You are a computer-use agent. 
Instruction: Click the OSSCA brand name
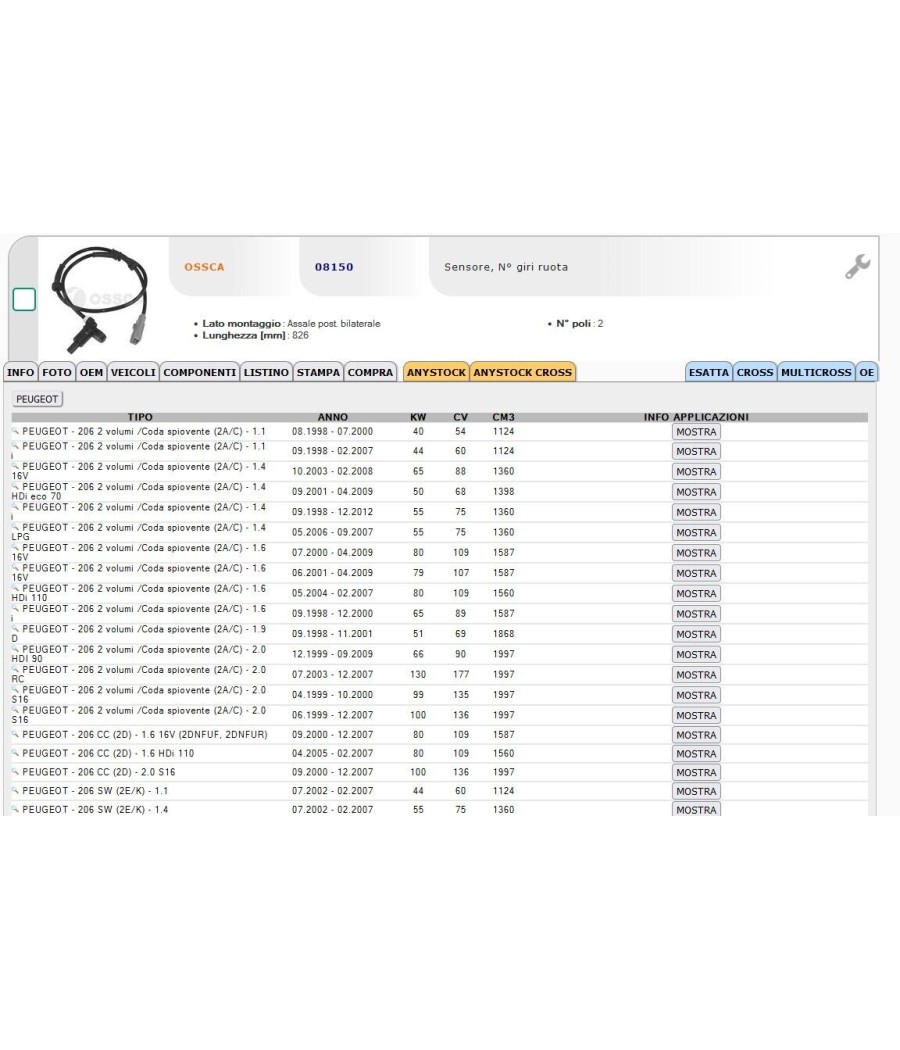[204, 267]
